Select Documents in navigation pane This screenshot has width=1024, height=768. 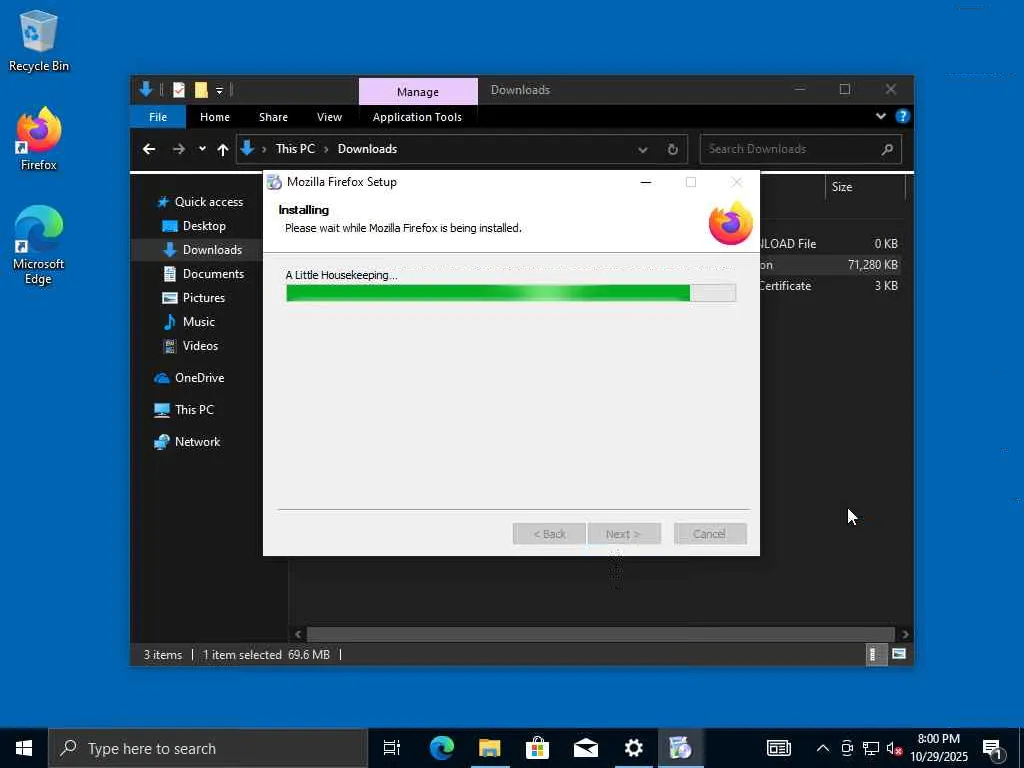203,274
